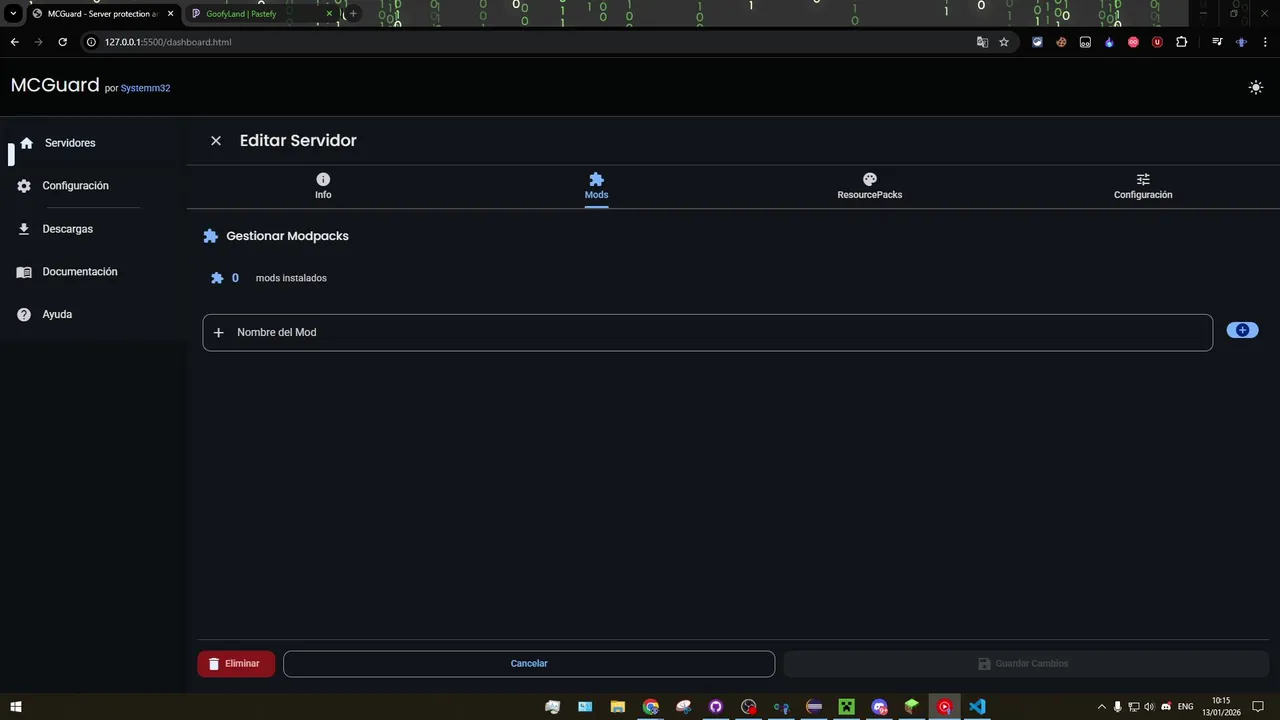Open the Windows Start menu
The height and width of the screenshot is (720, 1280).
[x=16, y=707]
